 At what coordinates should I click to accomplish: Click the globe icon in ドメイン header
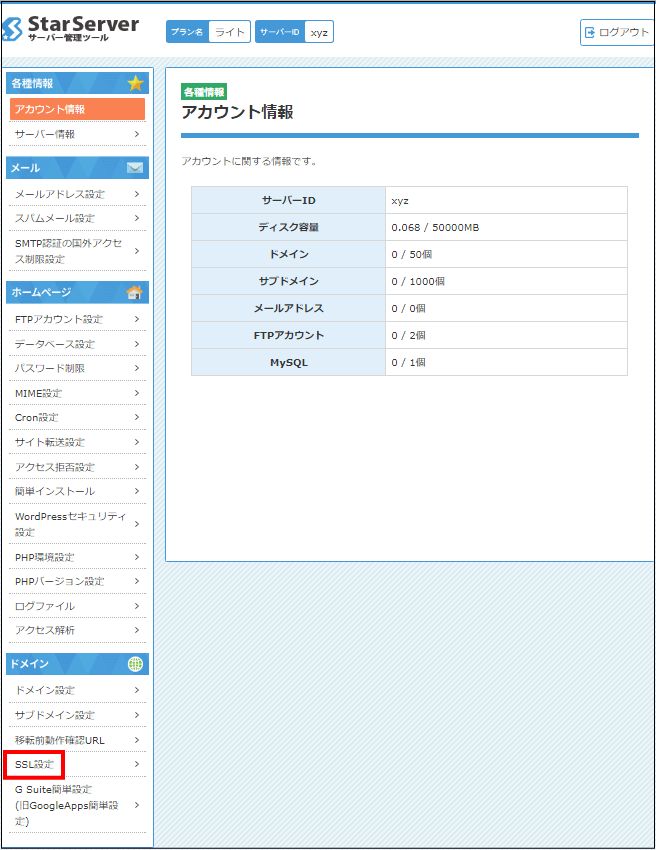pyautogui.click(x=135, y=664)
